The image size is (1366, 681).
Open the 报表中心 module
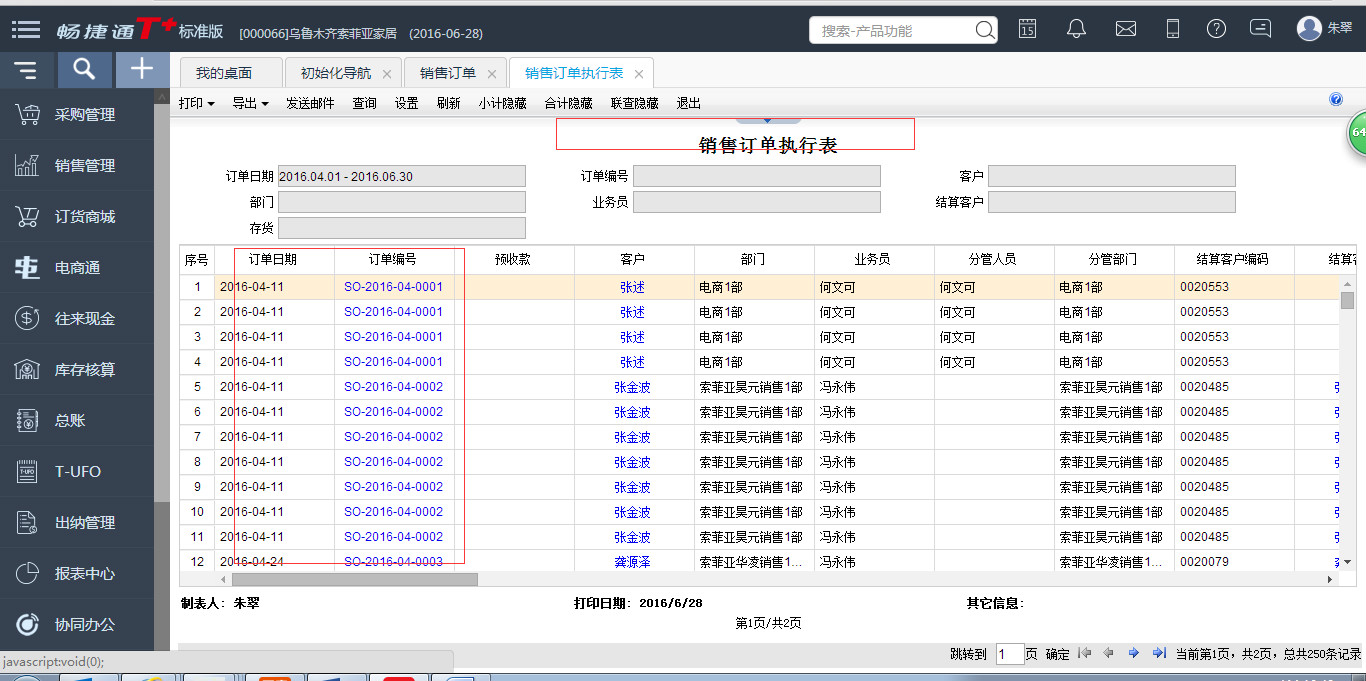coord(77,574)
